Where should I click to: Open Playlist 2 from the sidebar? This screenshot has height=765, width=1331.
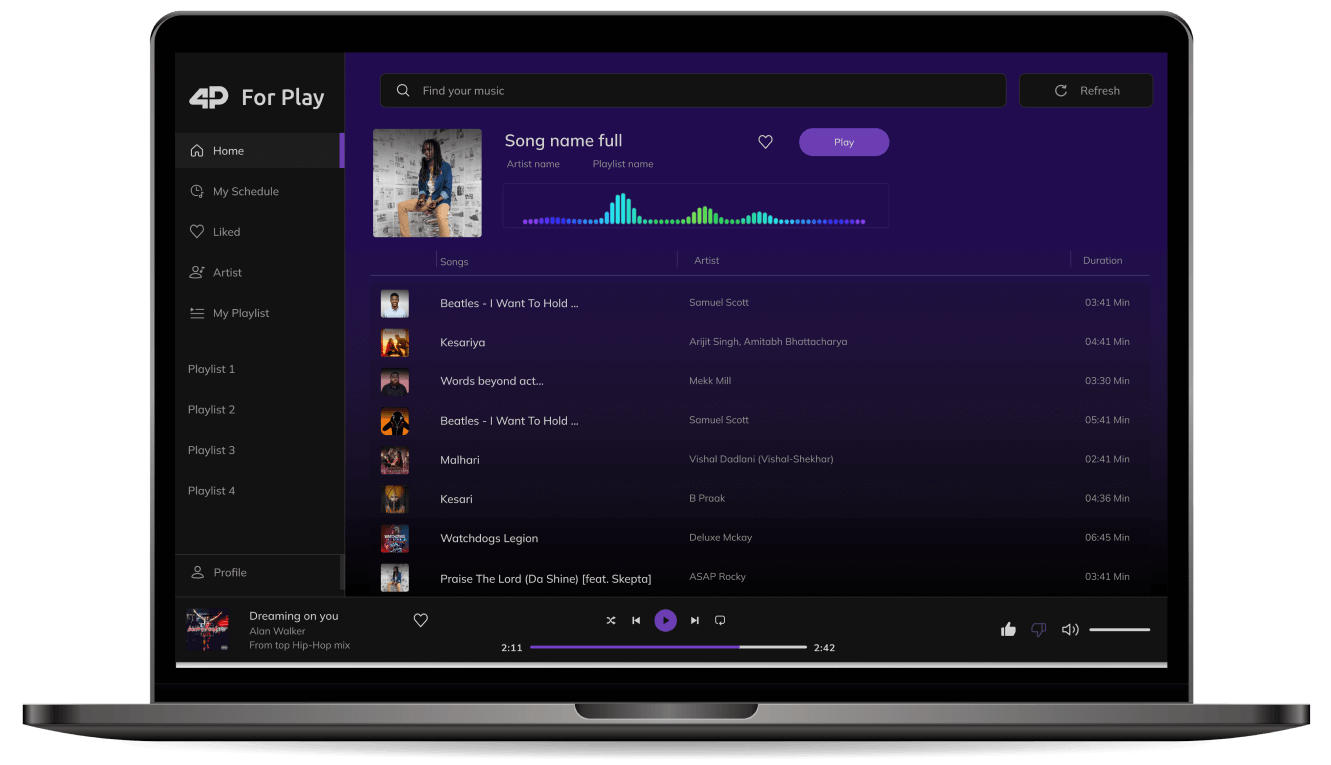212,410
